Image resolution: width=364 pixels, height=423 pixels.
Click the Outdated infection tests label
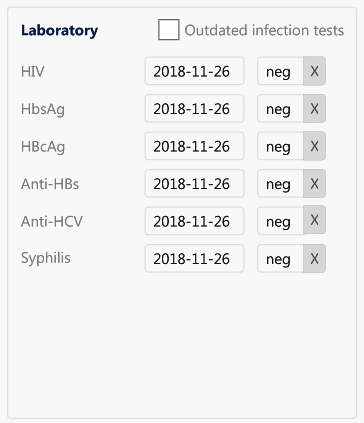tap(264, 30)
